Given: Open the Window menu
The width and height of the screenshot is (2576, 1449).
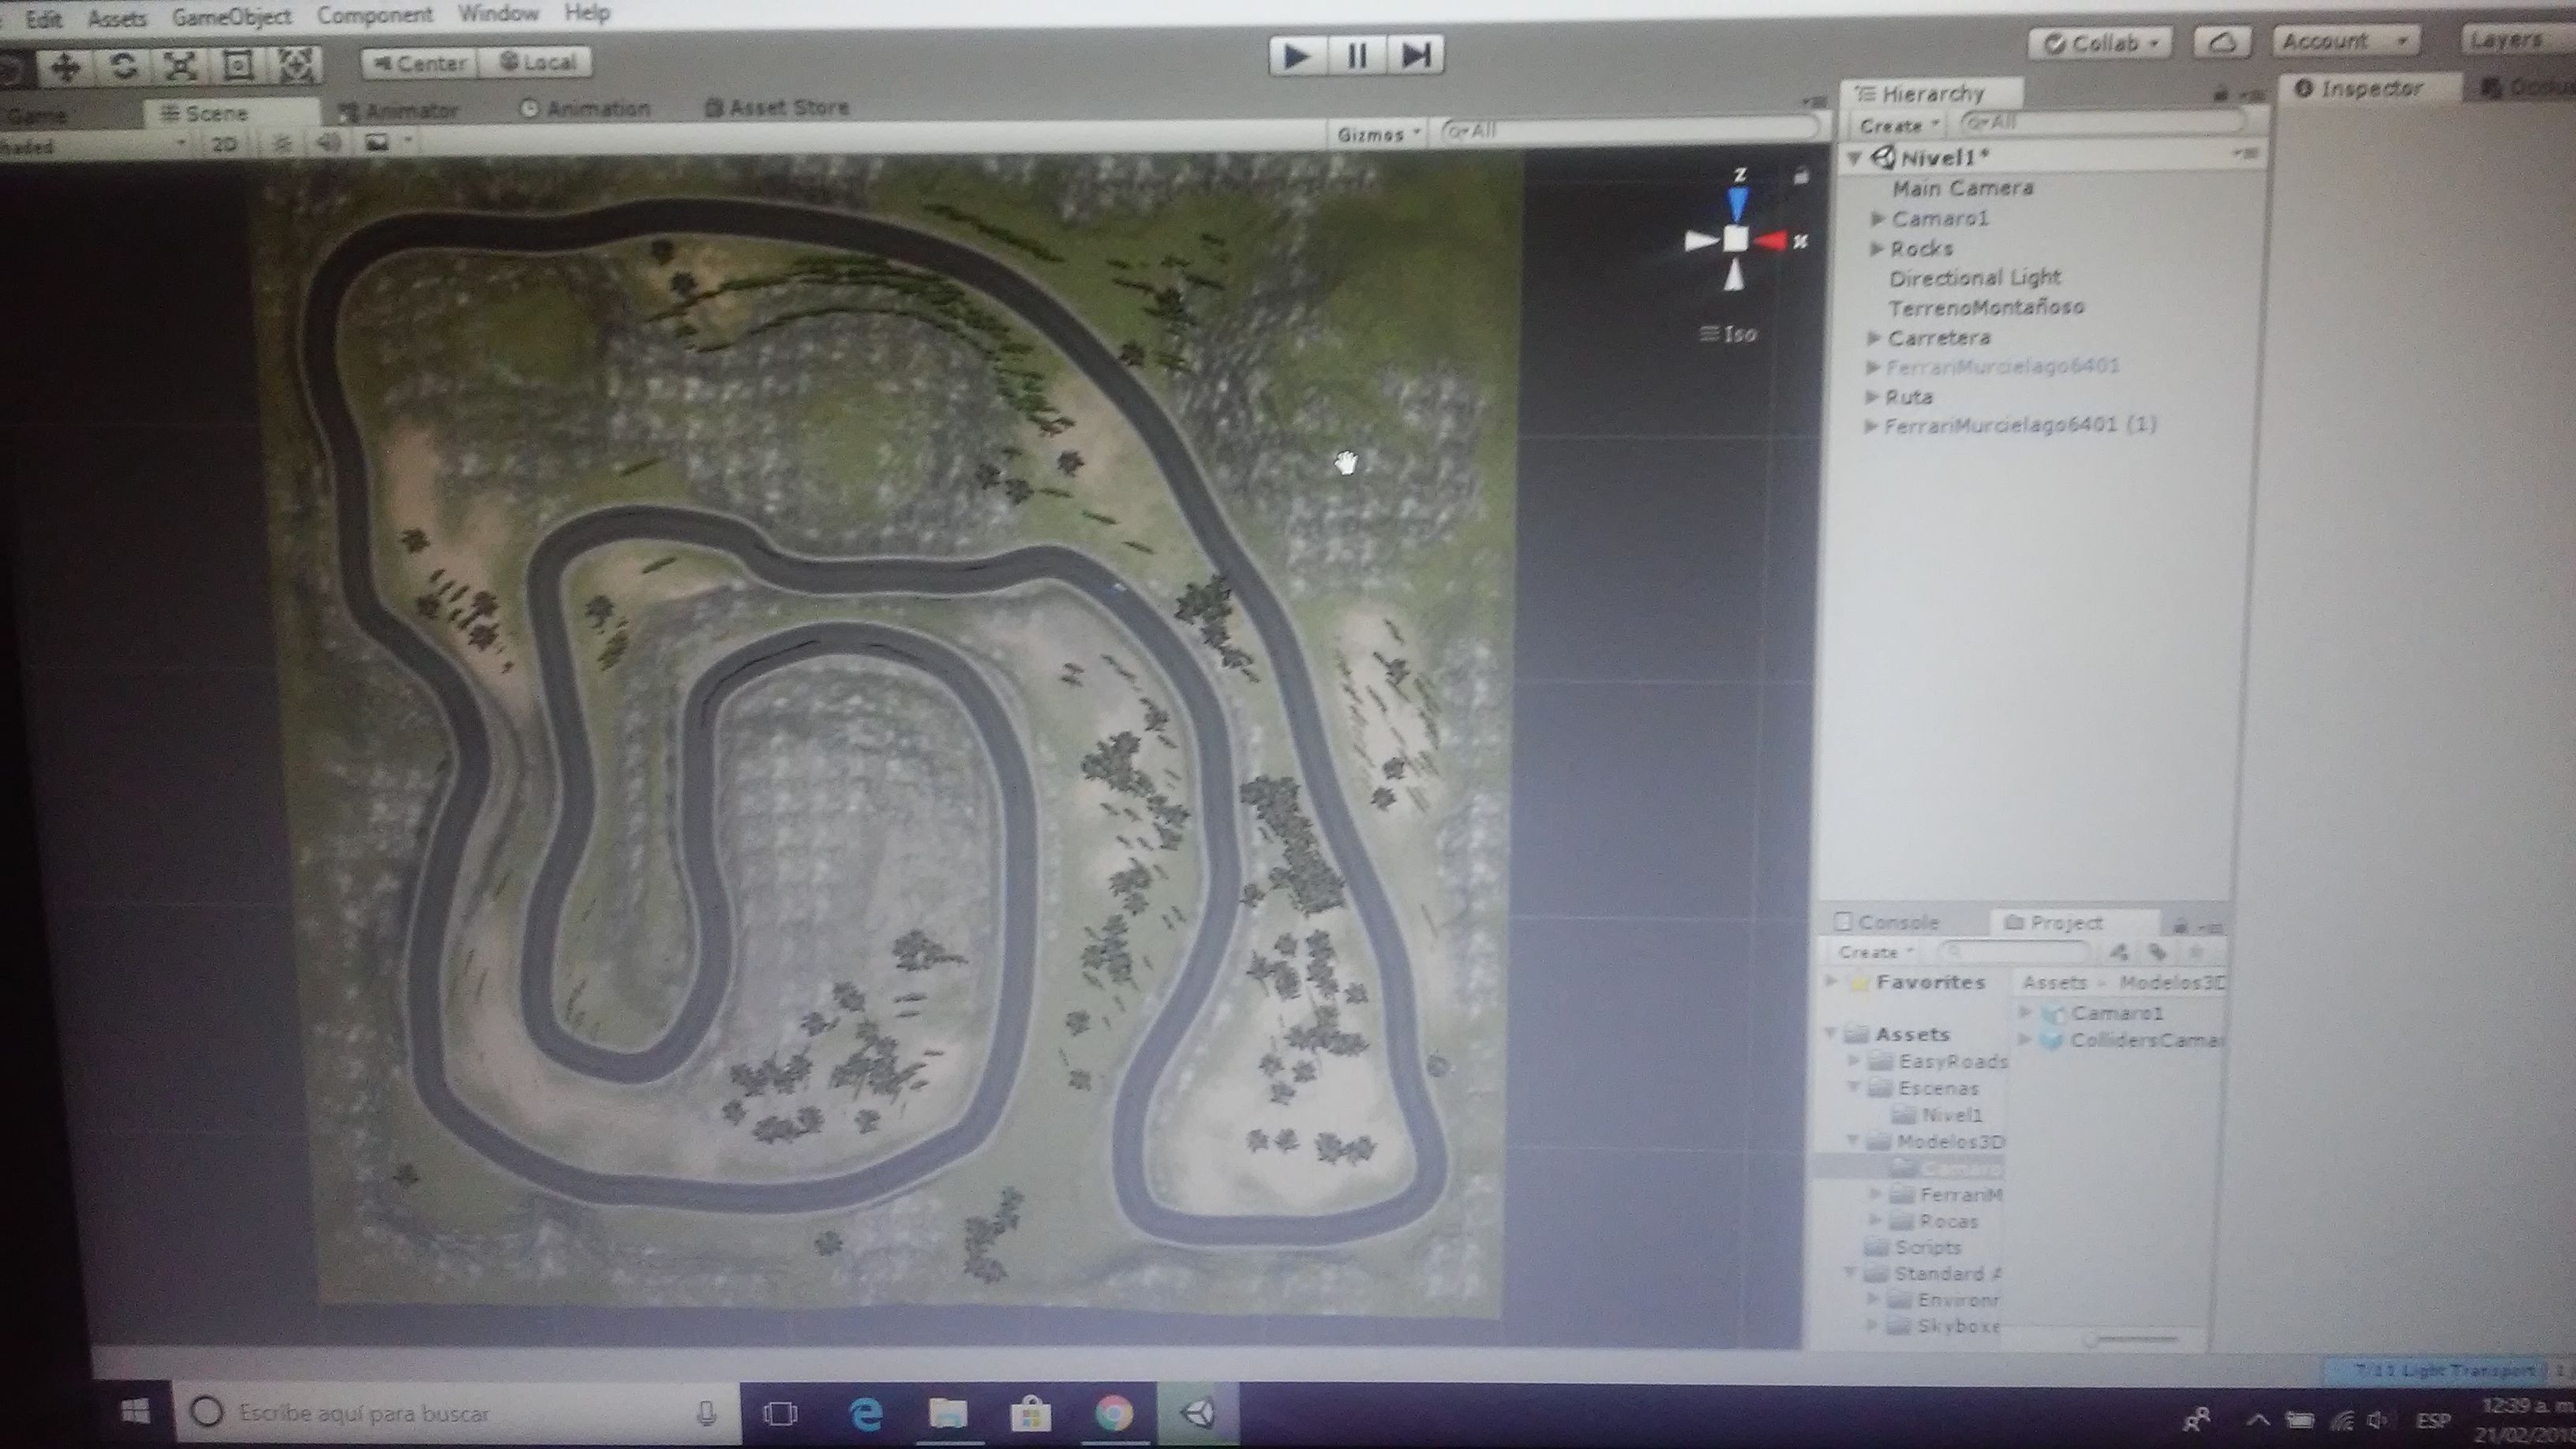Looking at the screenshot, I should (498, 13).
